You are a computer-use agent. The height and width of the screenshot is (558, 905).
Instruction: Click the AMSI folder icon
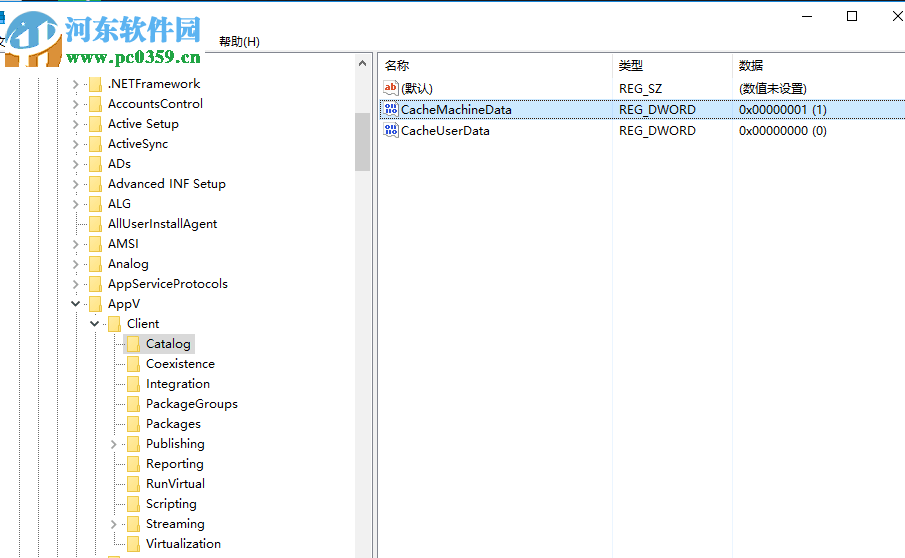coord(96,244)
